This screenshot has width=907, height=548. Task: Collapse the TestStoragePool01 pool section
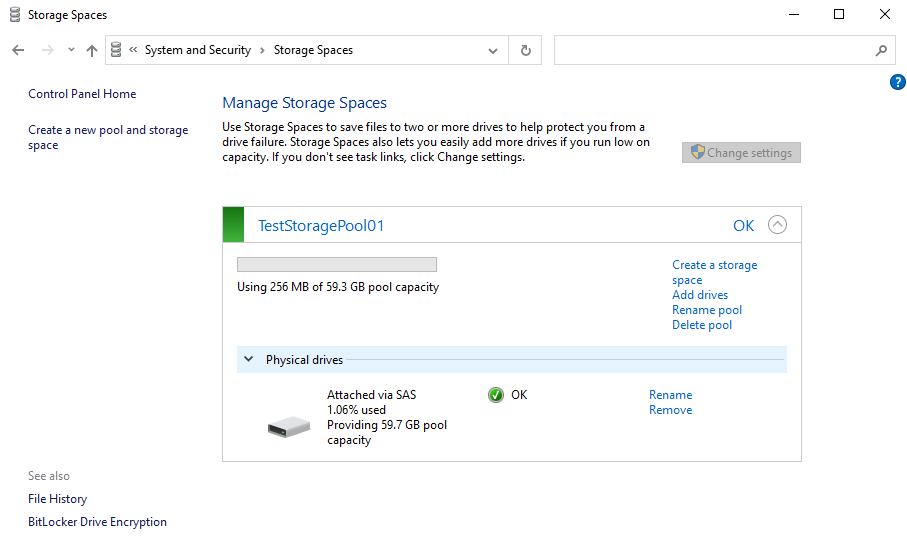click(x=777, y=225)
